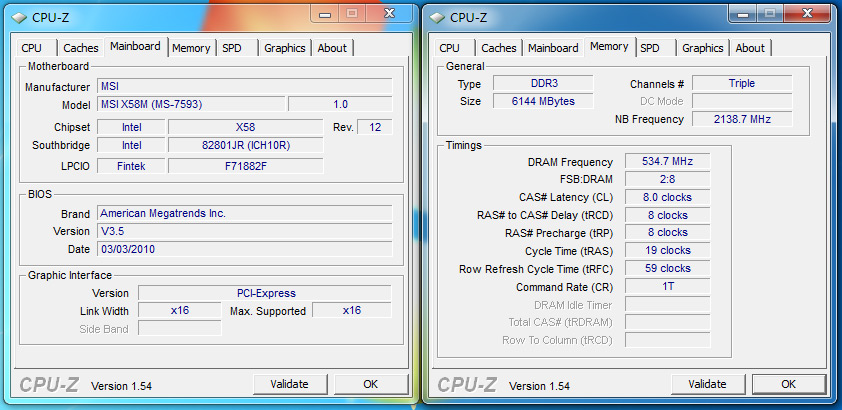Click DRAM Frequency value 534.7 MHz
The height and width of the screenshot is (410, 842).
tap(667, 161)
